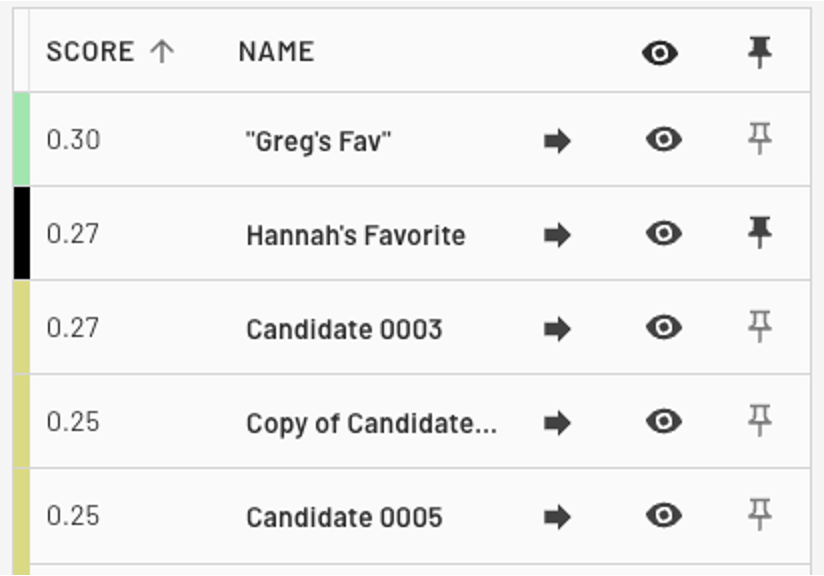Toggle visibility of Candidate 0003
This screenshot has height=576, width=824.
(664, 327)
